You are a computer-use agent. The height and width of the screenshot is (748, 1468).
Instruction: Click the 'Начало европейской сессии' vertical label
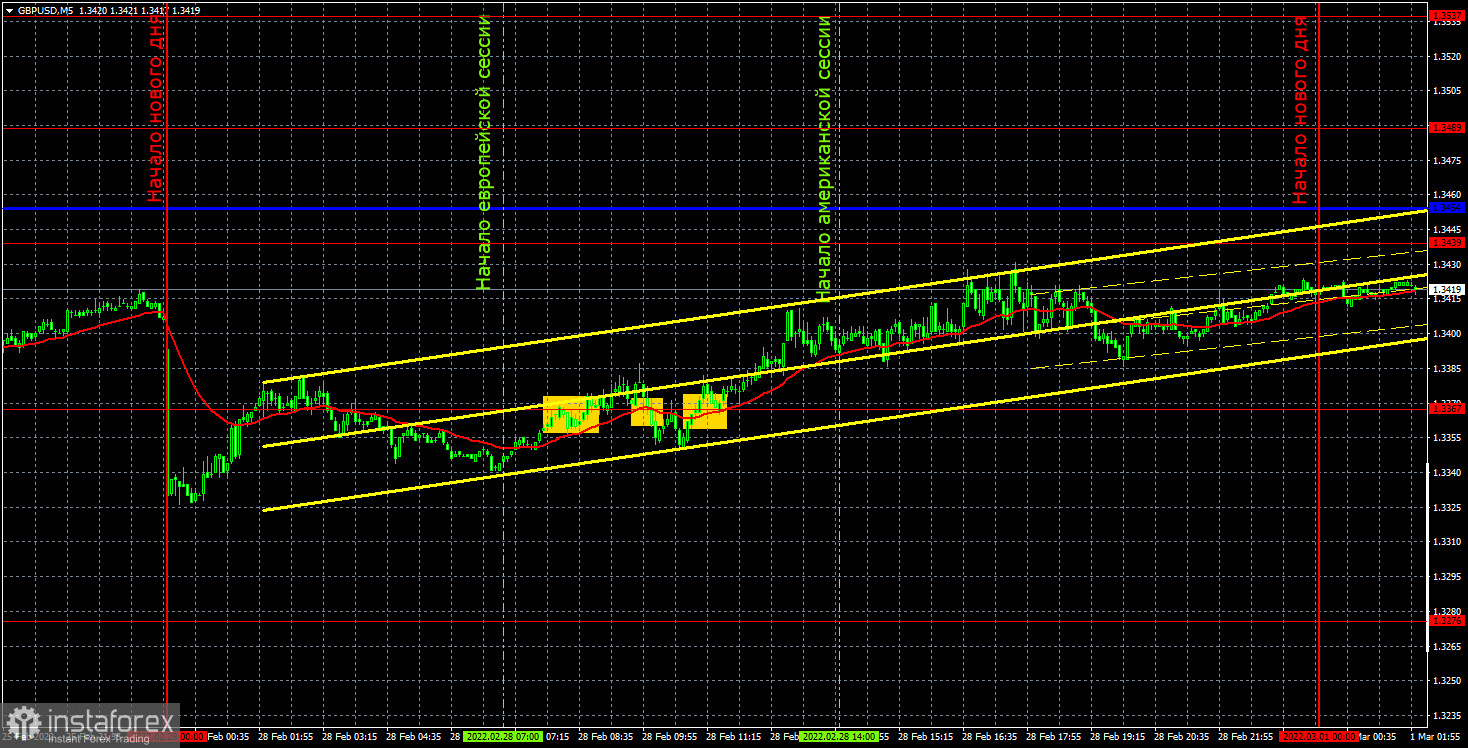click(x=484, y=153)
